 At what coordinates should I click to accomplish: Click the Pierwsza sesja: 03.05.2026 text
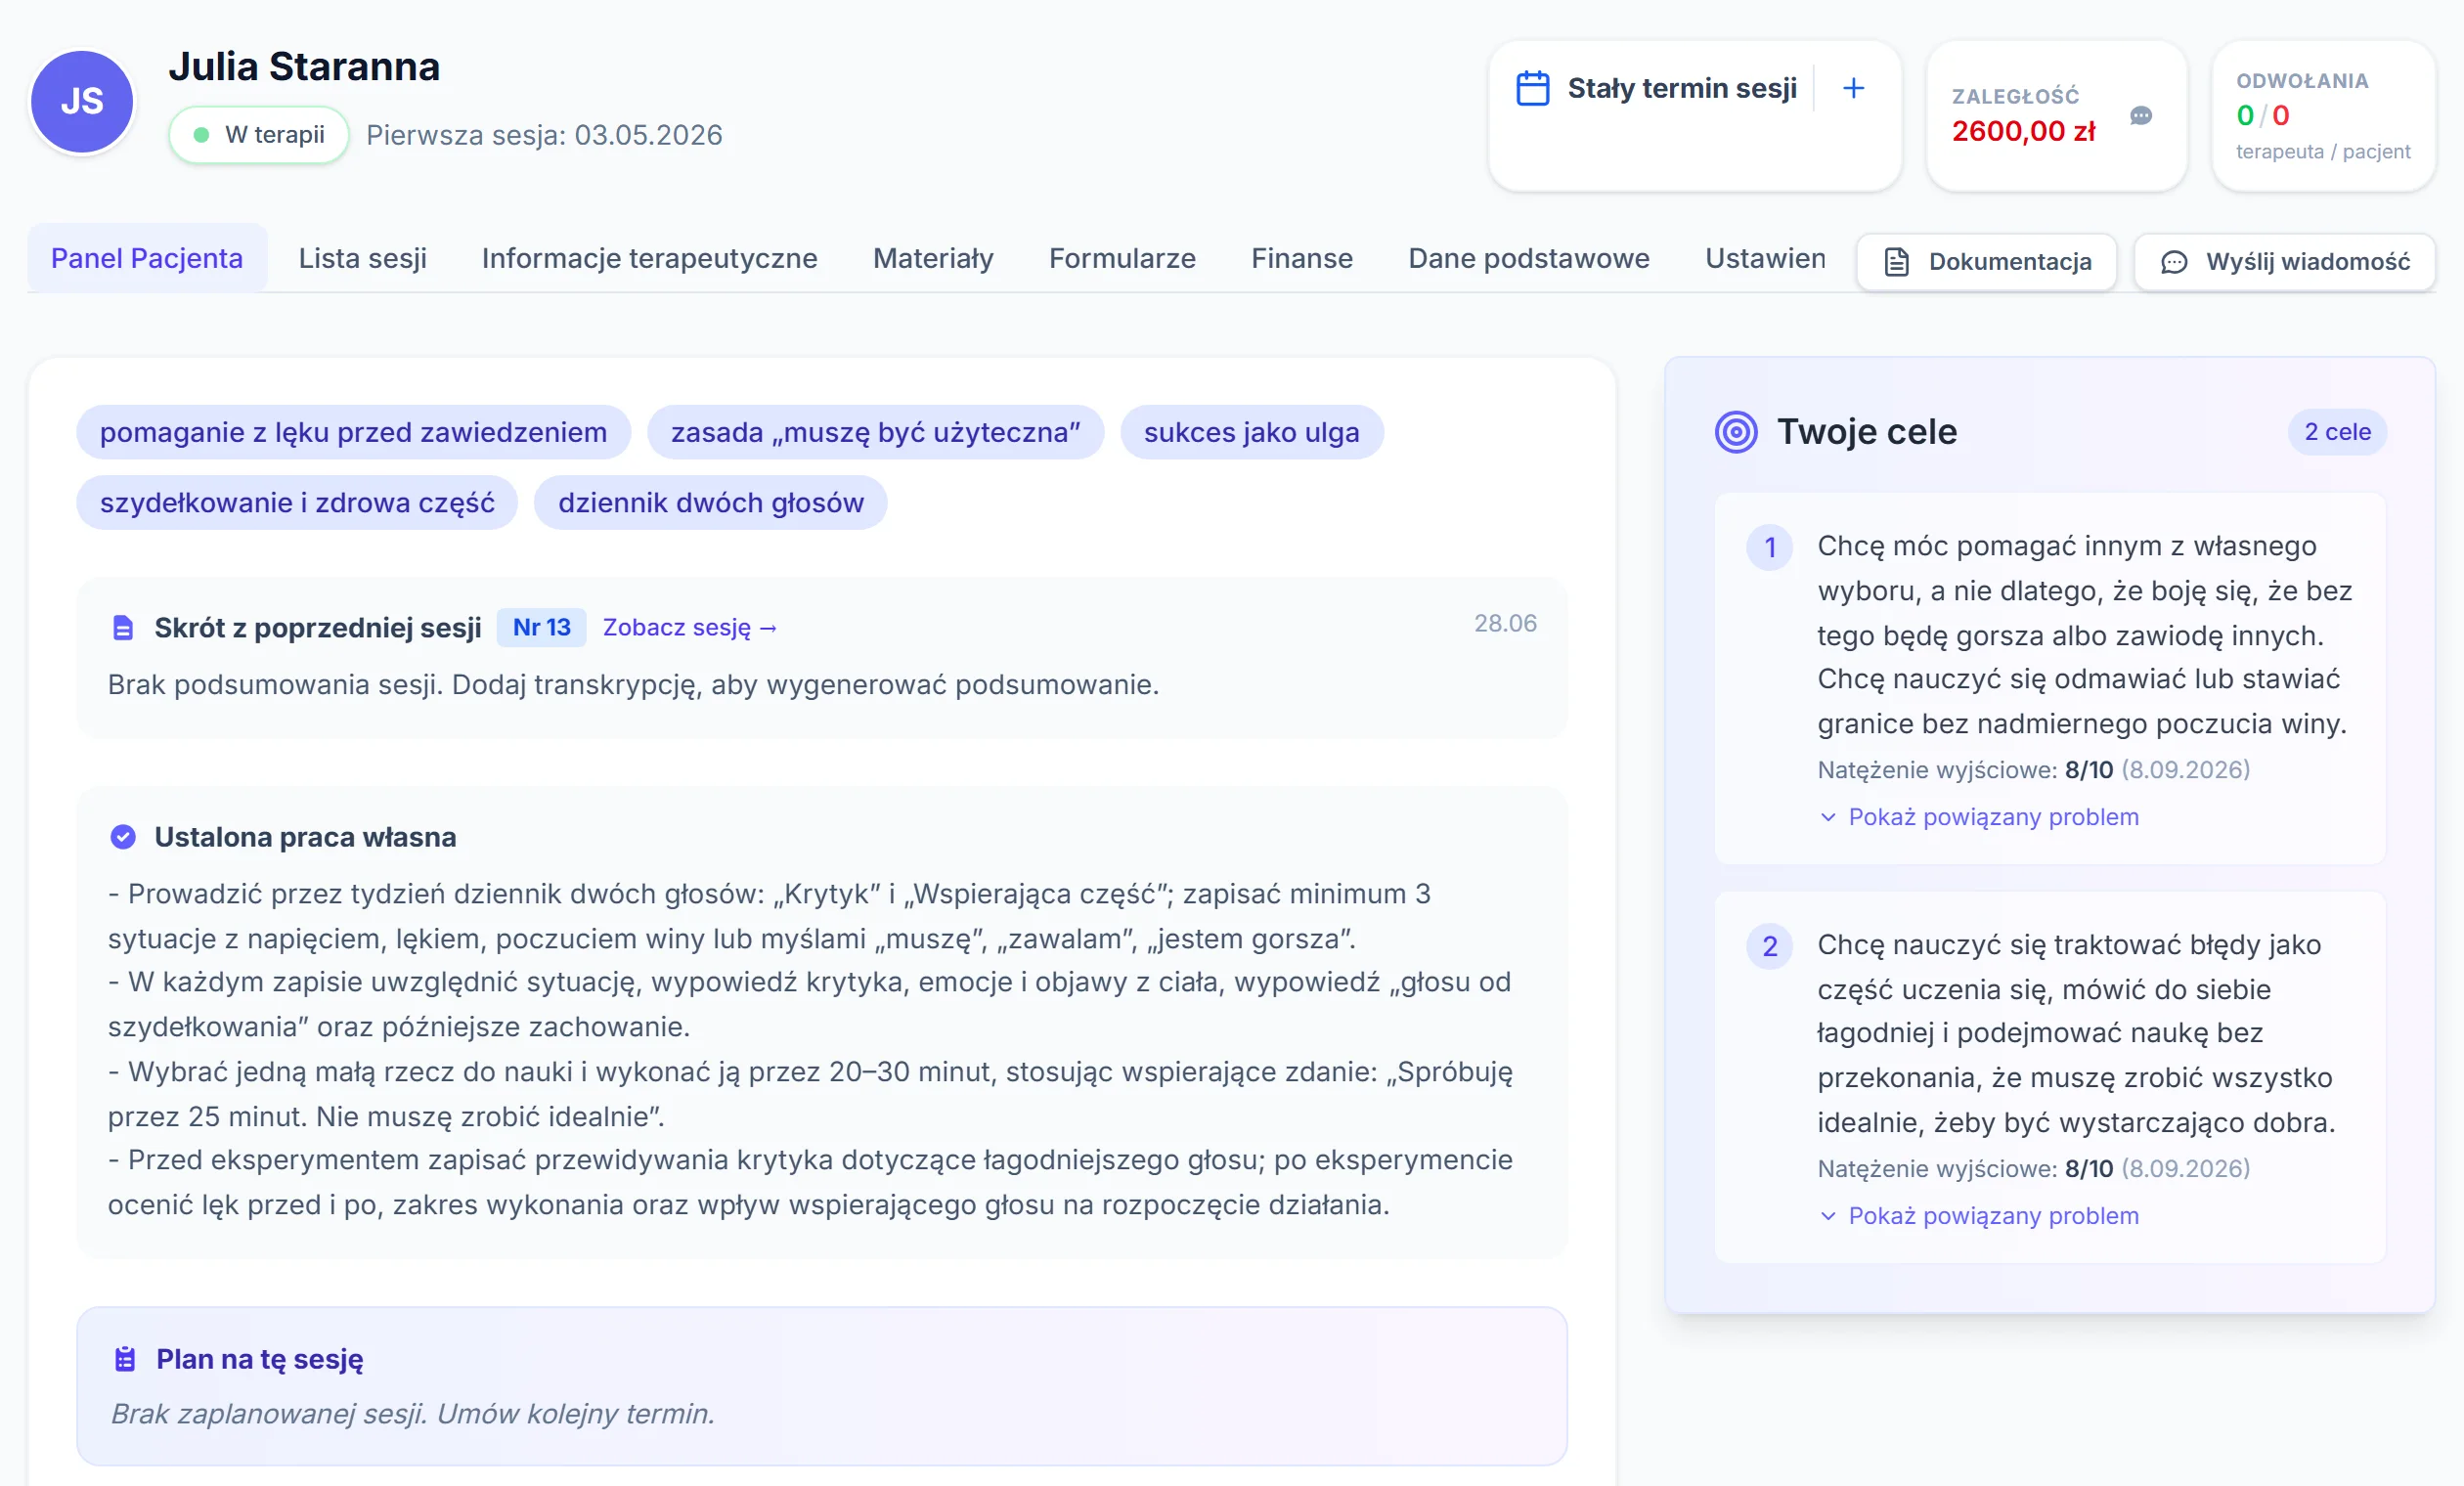pyautogui.click(x=544, y=135)
